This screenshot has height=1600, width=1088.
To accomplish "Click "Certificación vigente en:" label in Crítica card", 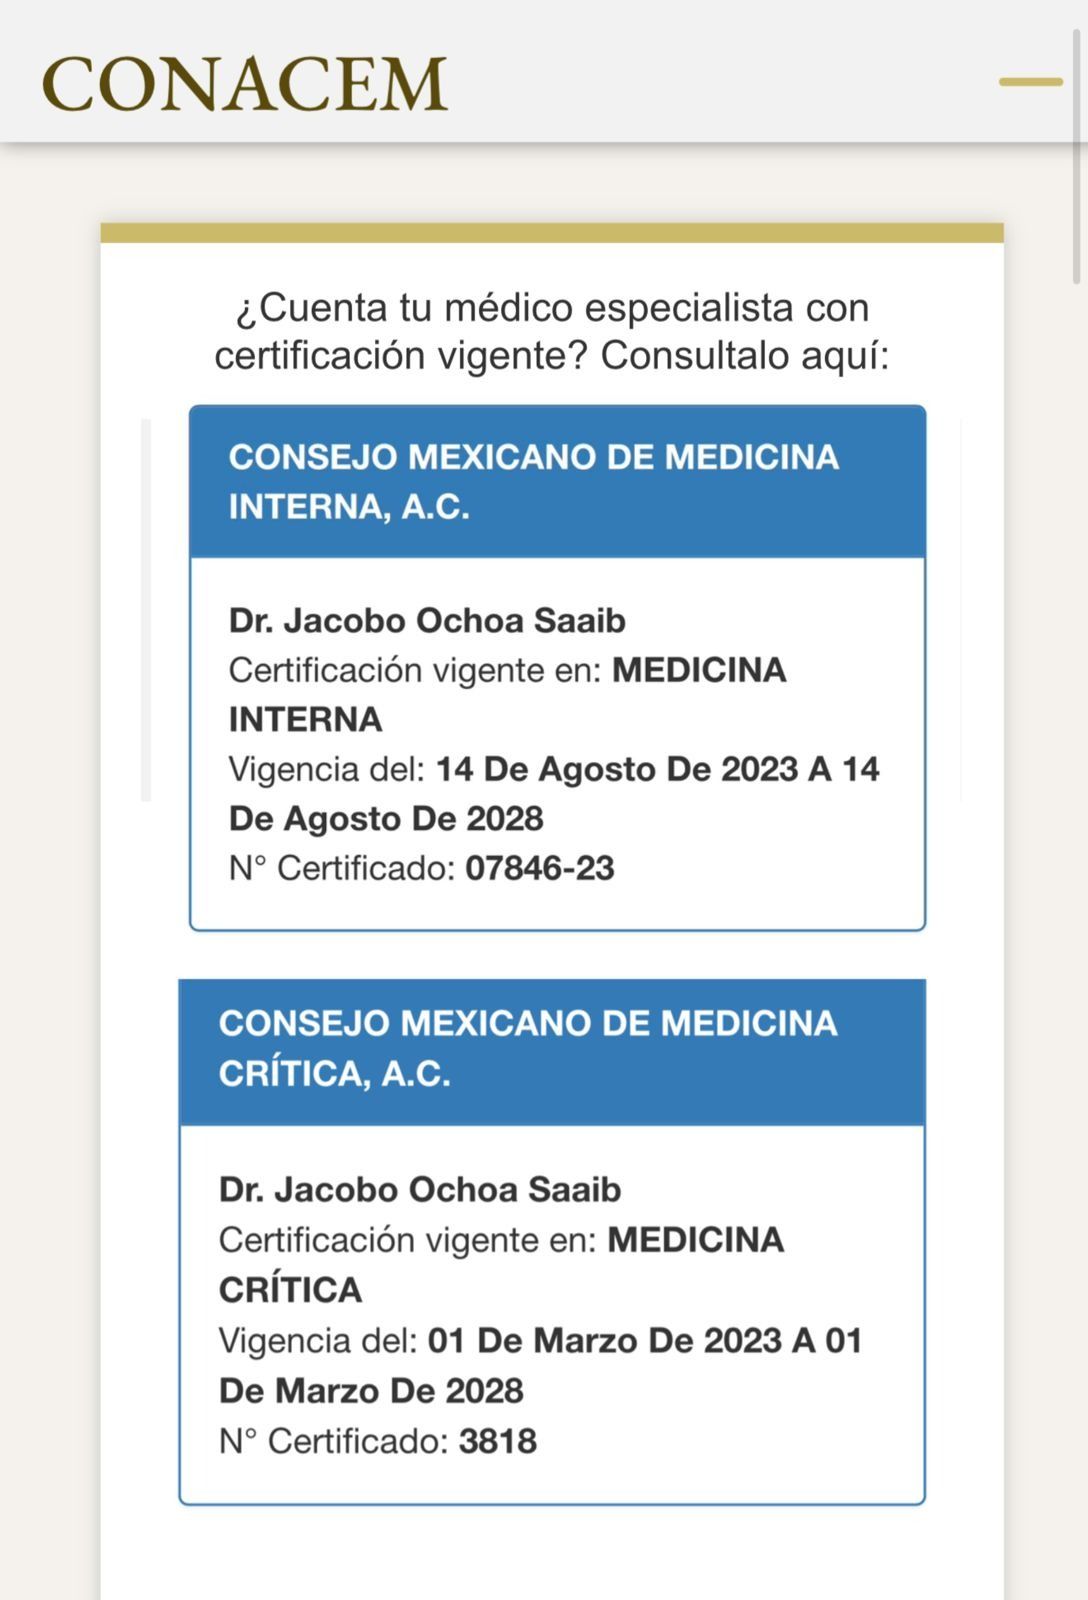I will [x=407, y=1240].
